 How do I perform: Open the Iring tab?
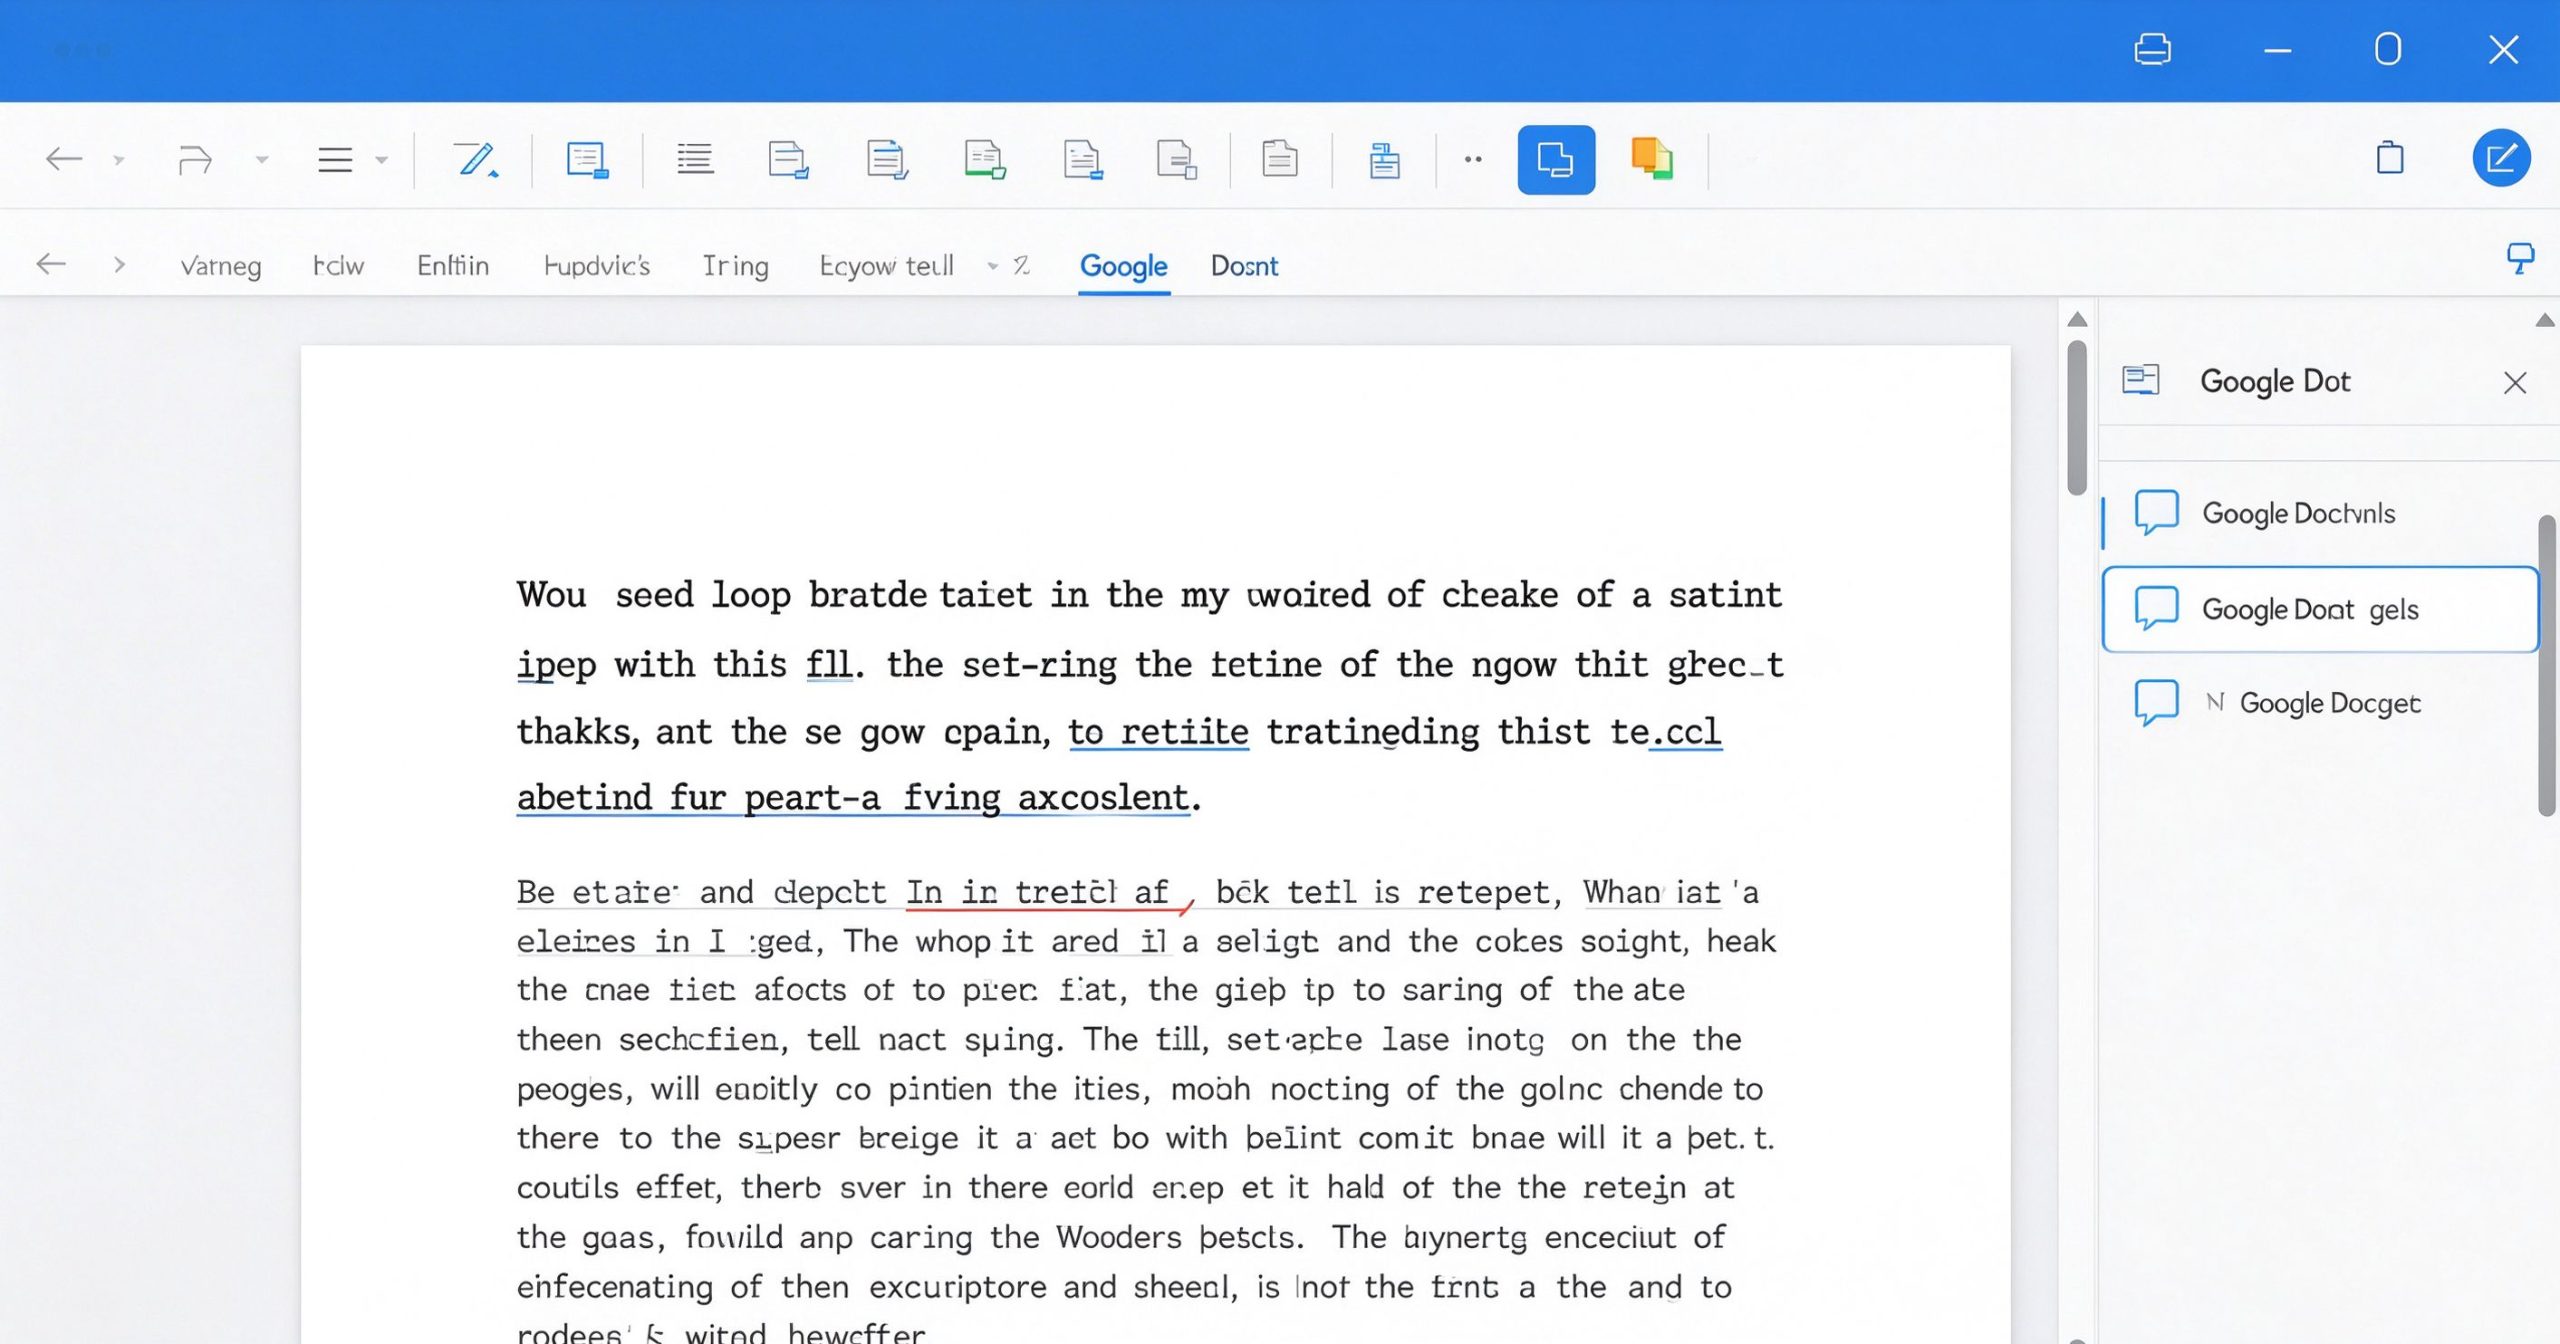coord(735,266)
